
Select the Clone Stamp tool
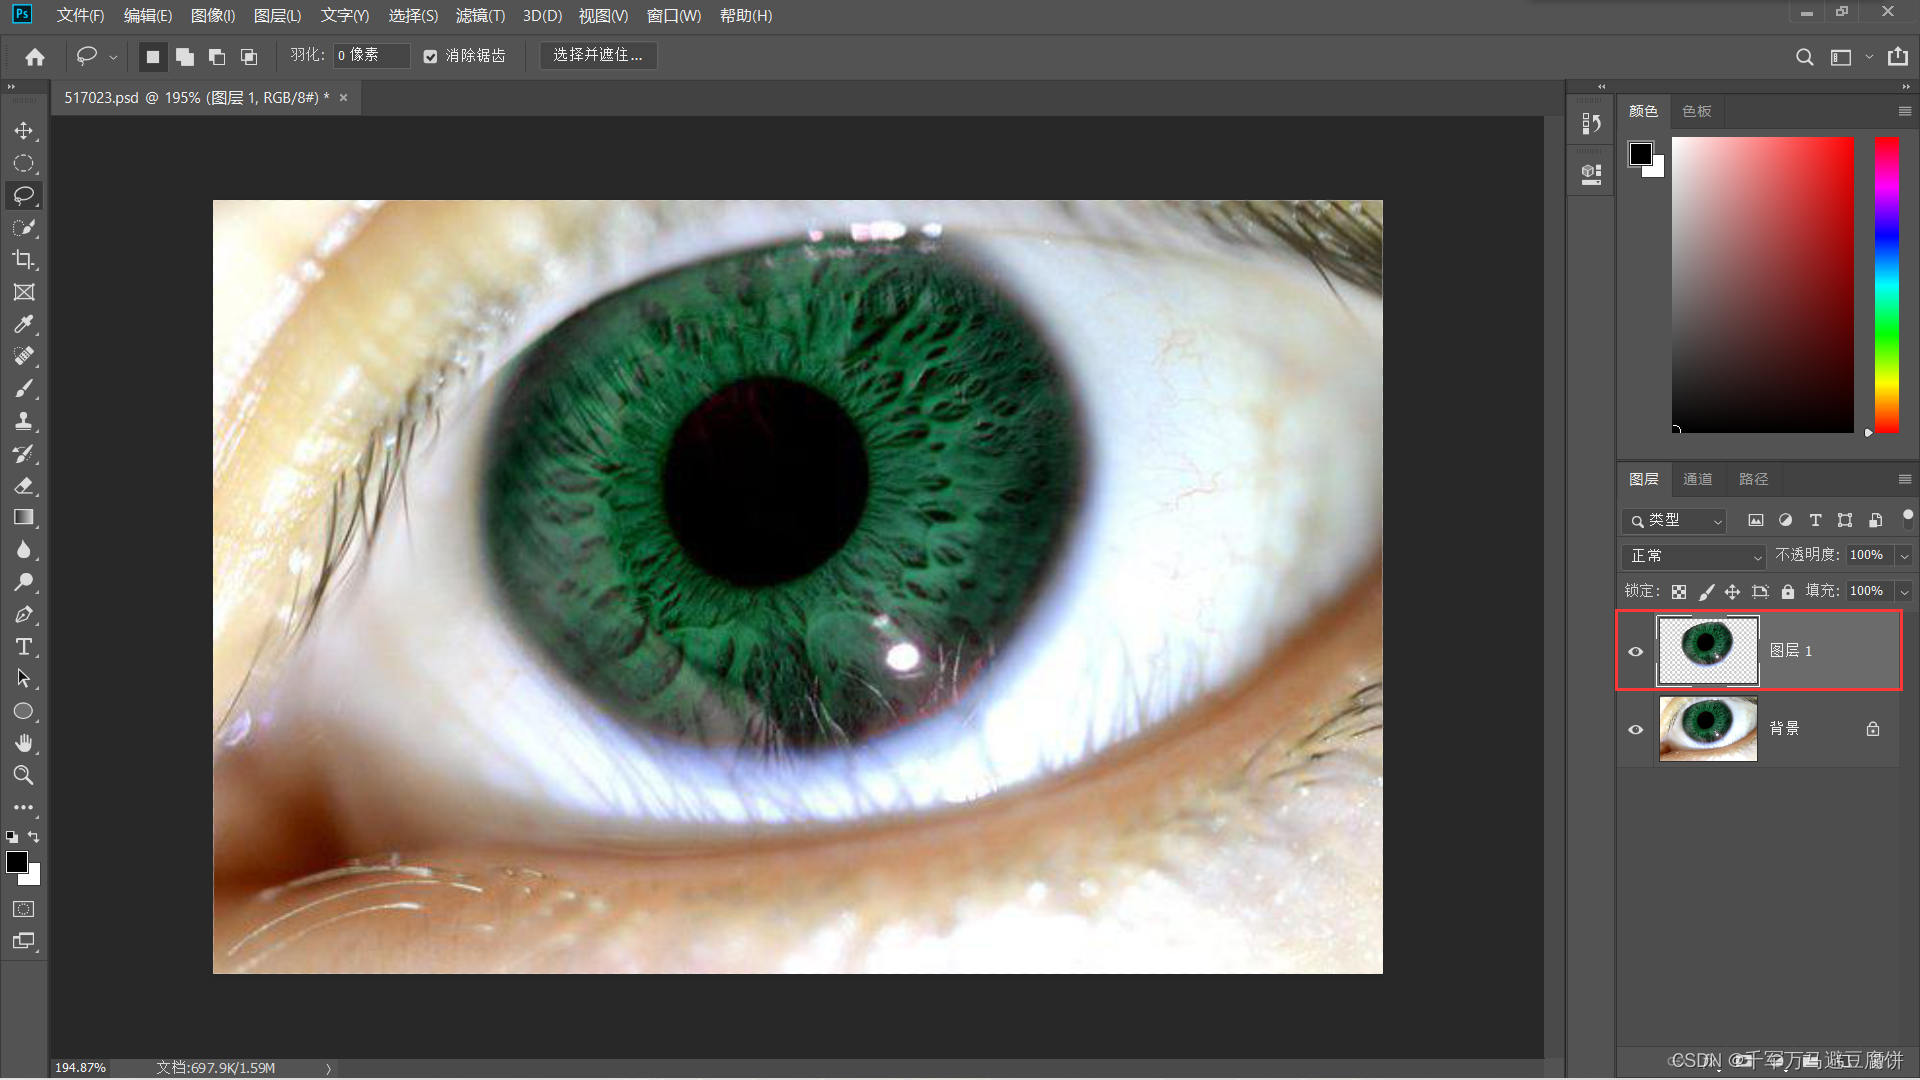point(24,421)
